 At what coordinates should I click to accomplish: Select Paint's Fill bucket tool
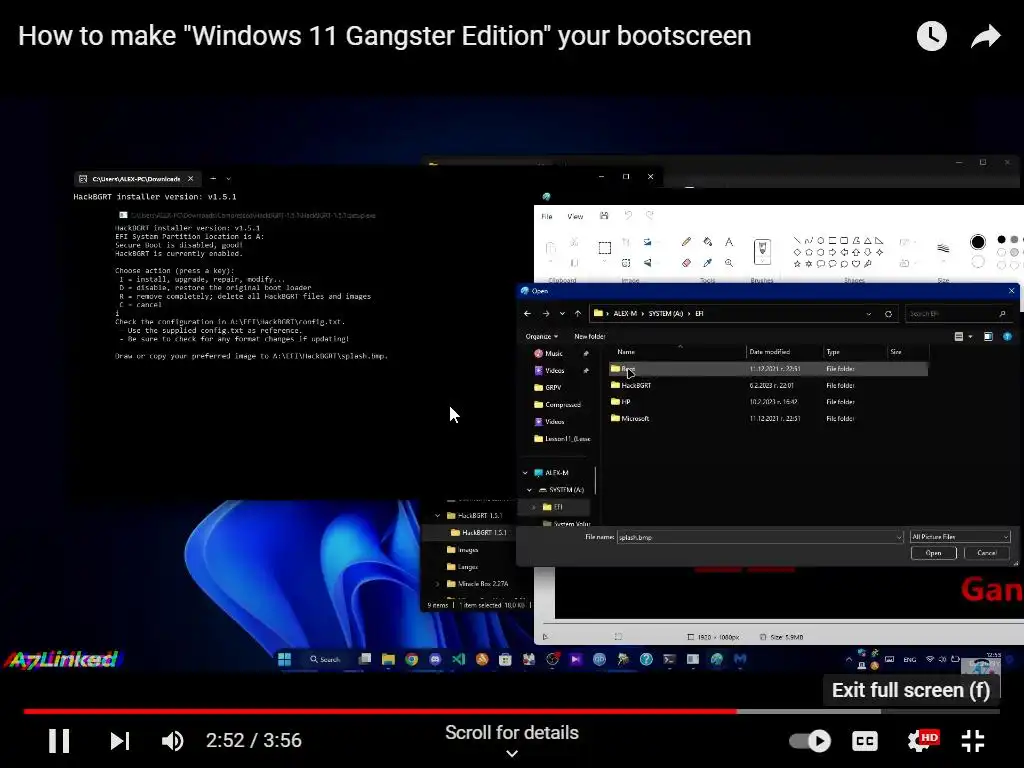pyautogui.click(x=707, y=242)
